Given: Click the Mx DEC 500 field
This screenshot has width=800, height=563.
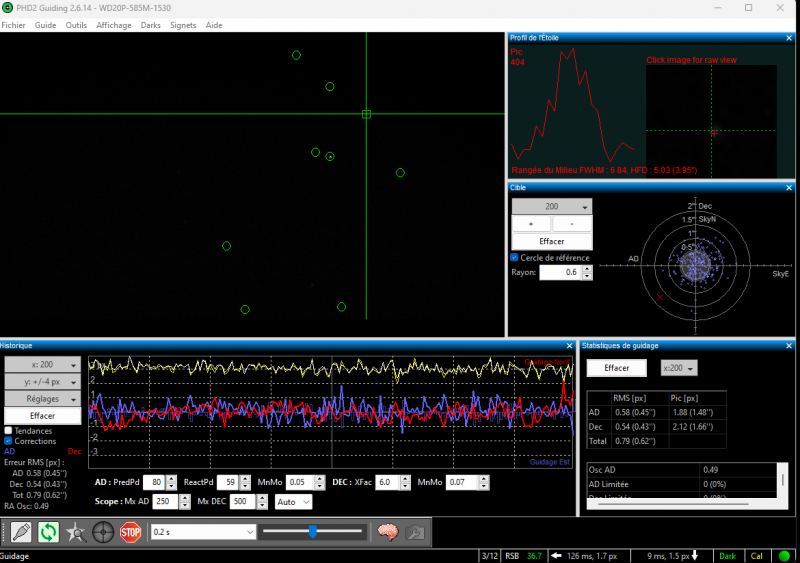Looking at the screenshot, I should [x=243, y=502].
